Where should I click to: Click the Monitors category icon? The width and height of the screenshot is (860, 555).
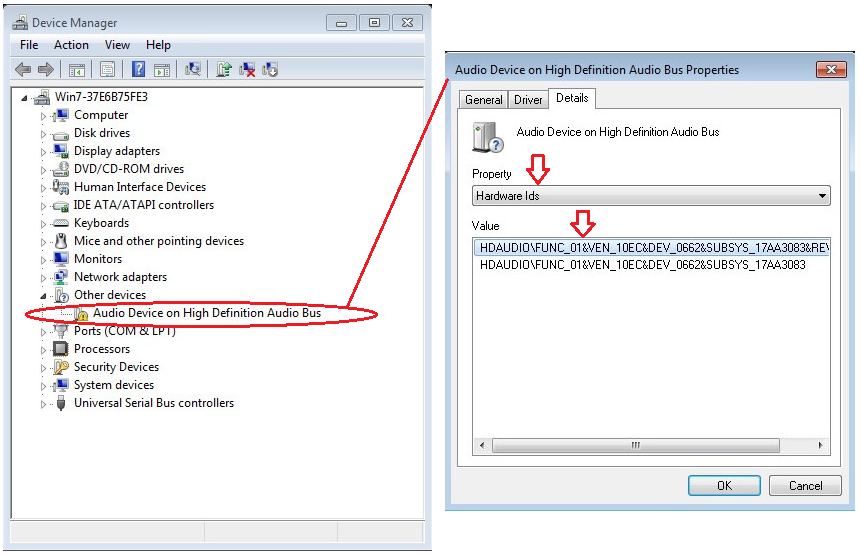(x=60, y=259)
